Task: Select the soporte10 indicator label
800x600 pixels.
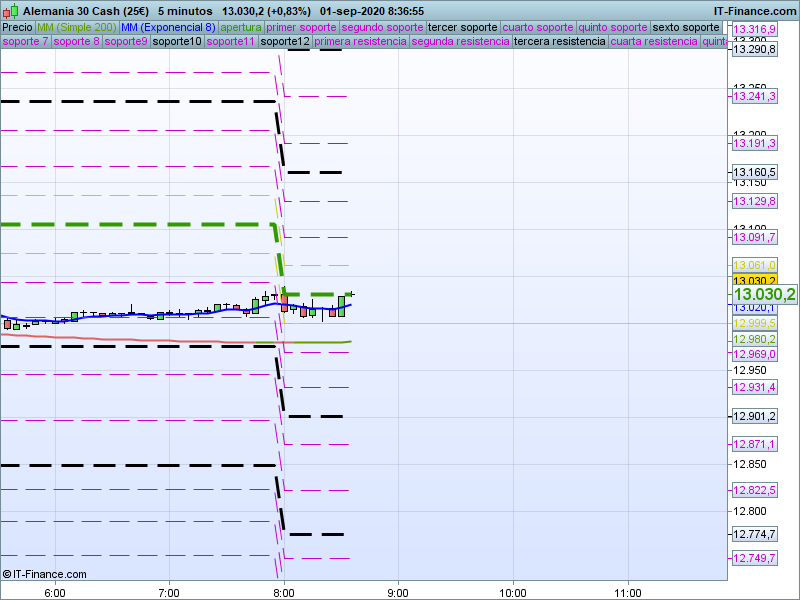Action: point(177,42)
